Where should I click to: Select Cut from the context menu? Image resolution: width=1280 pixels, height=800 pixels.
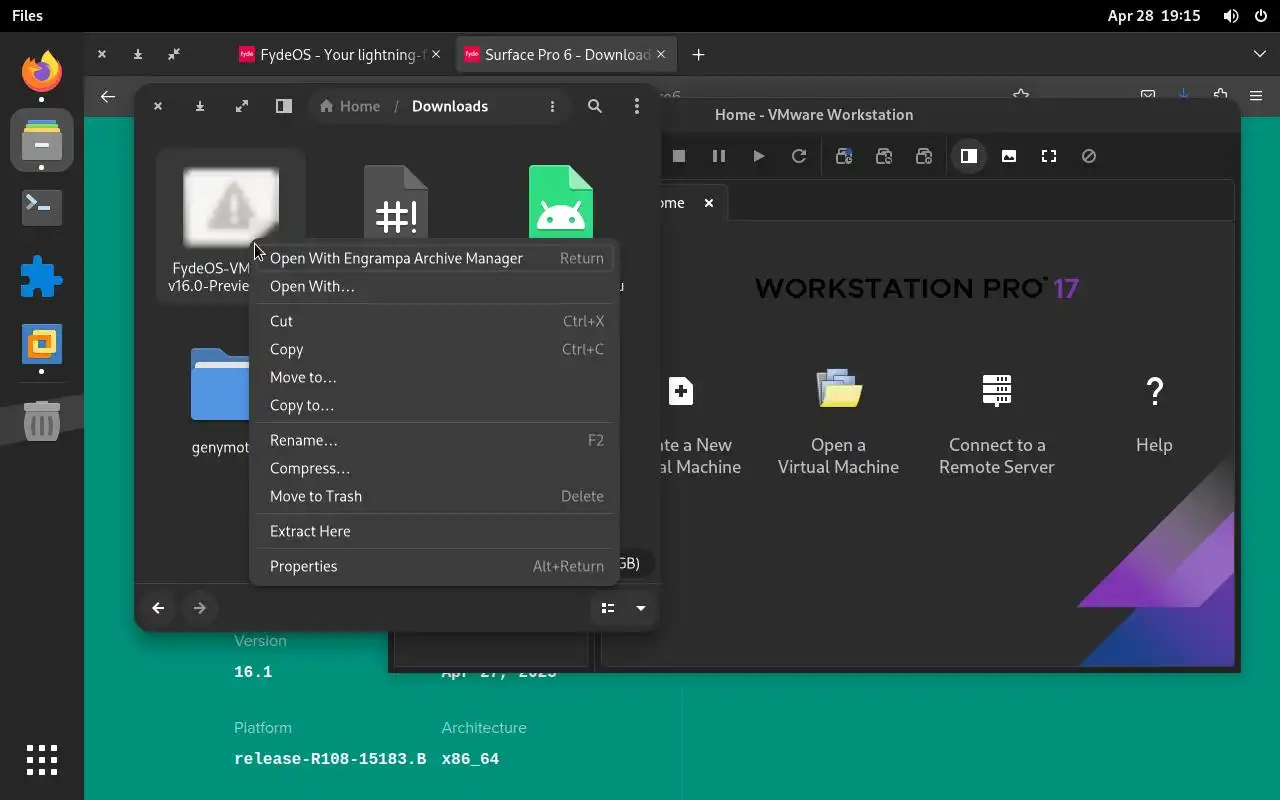click(x=435, y=321)
